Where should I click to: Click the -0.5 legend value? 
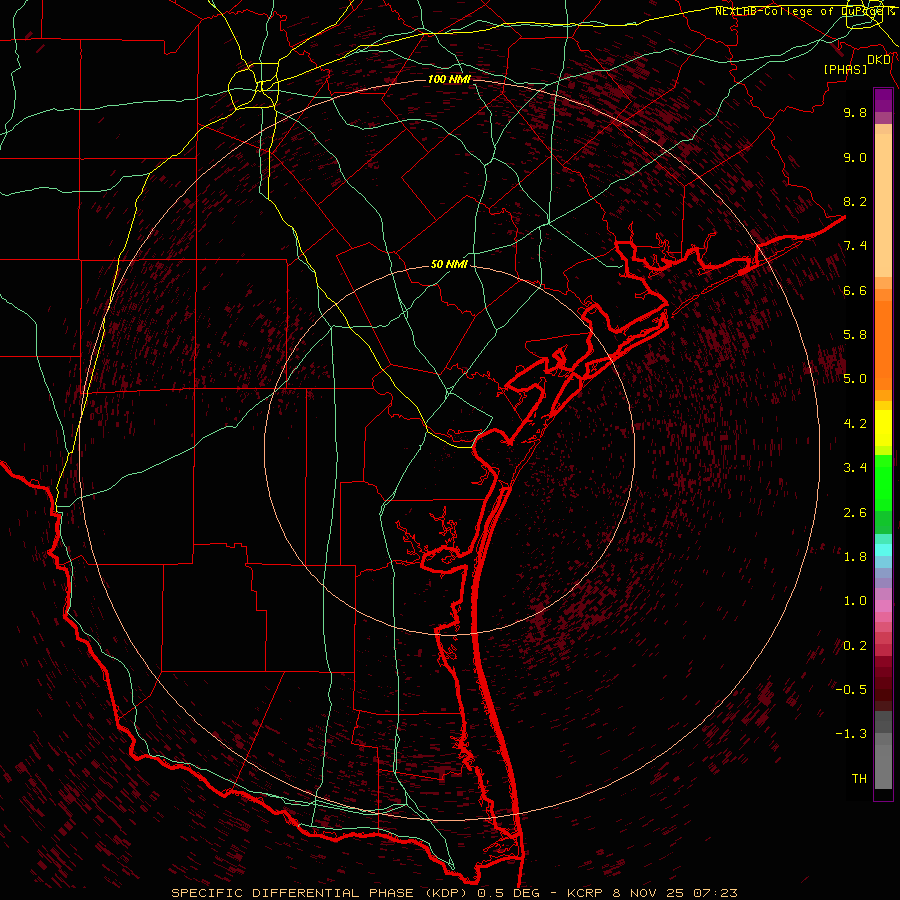tap(851, 690)
